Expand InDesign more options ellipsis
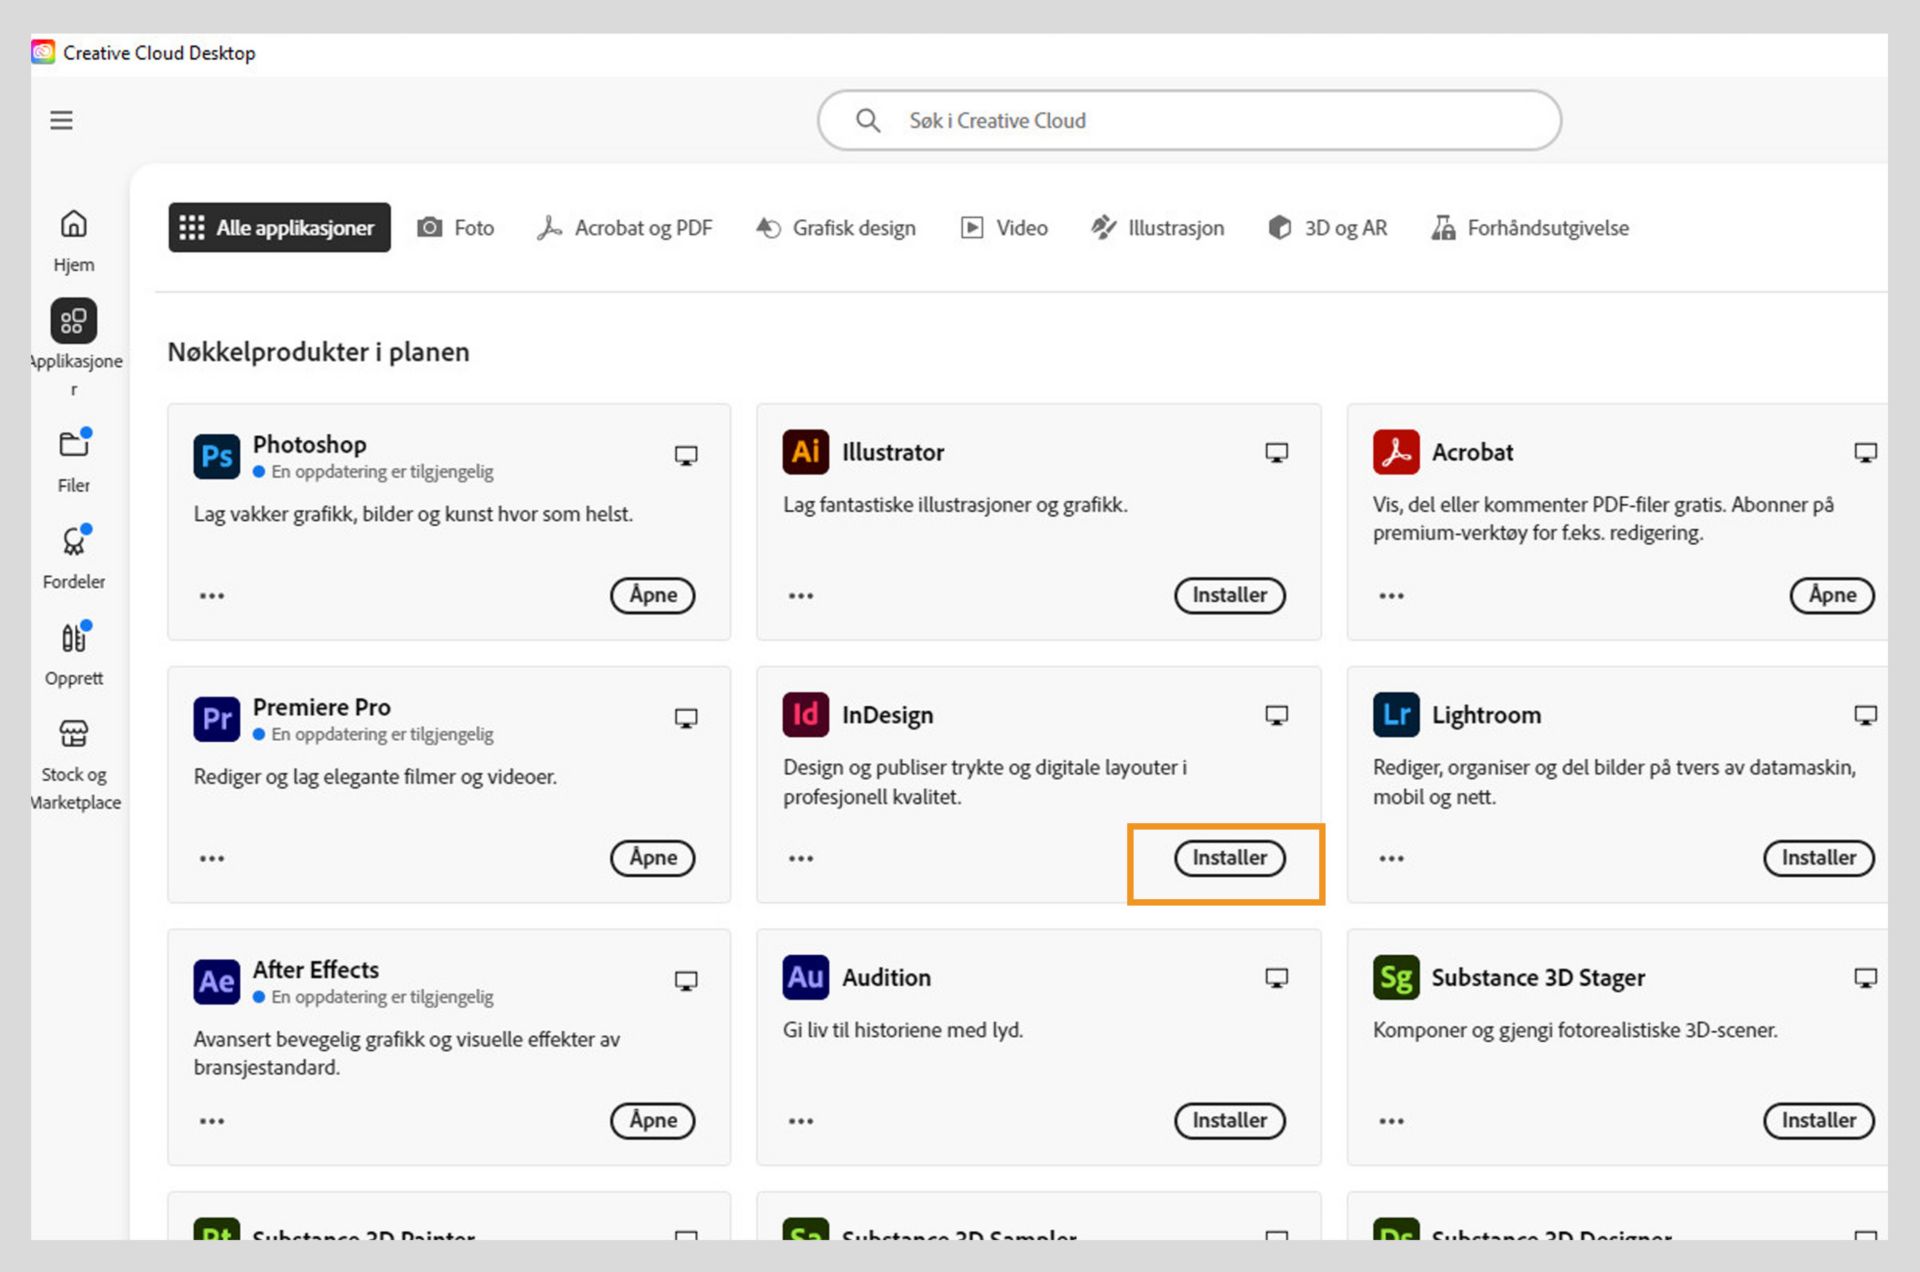 800,859
